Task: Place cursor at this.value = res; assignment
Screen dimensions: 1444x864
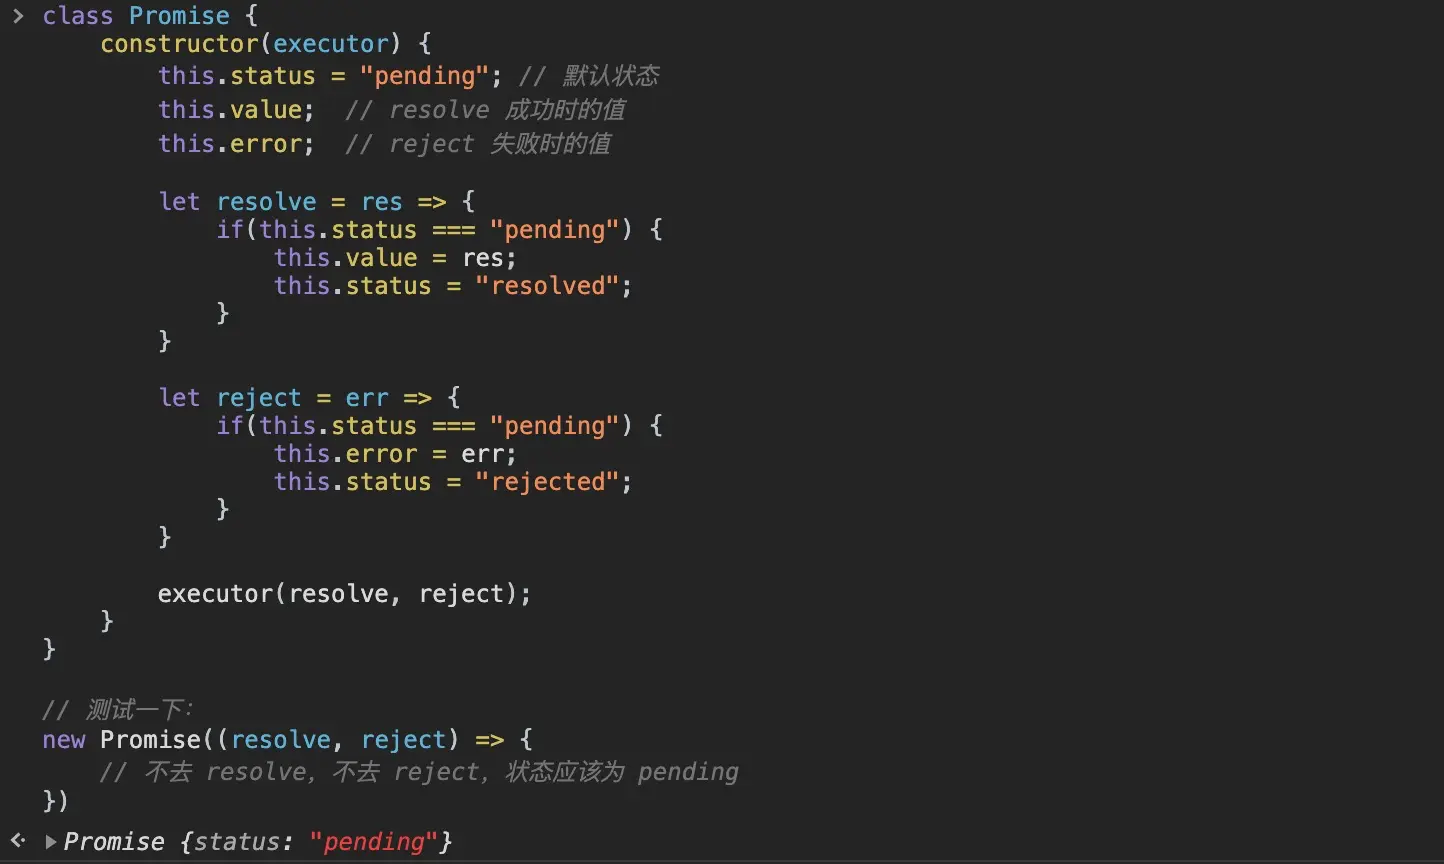Action: click(x=395, y=258)
